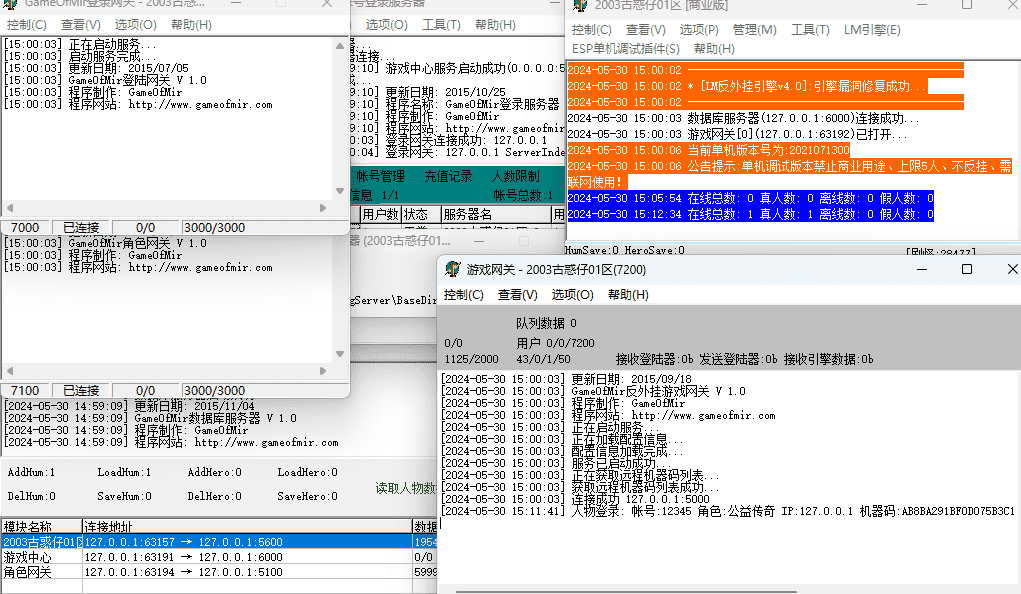Open 控制(C) menu in 商业版 engine window

591,30
